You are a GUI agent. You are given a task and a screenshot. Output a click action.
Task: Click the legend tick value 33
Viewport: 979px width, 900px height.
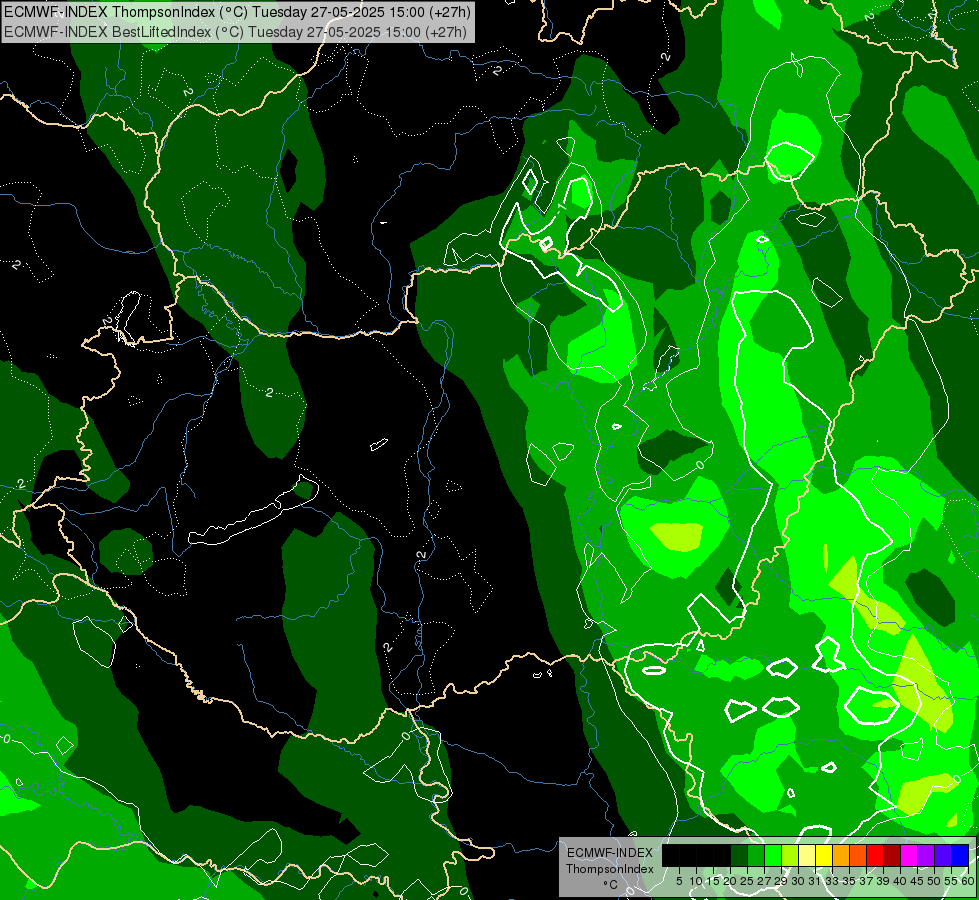click(832, 881)
